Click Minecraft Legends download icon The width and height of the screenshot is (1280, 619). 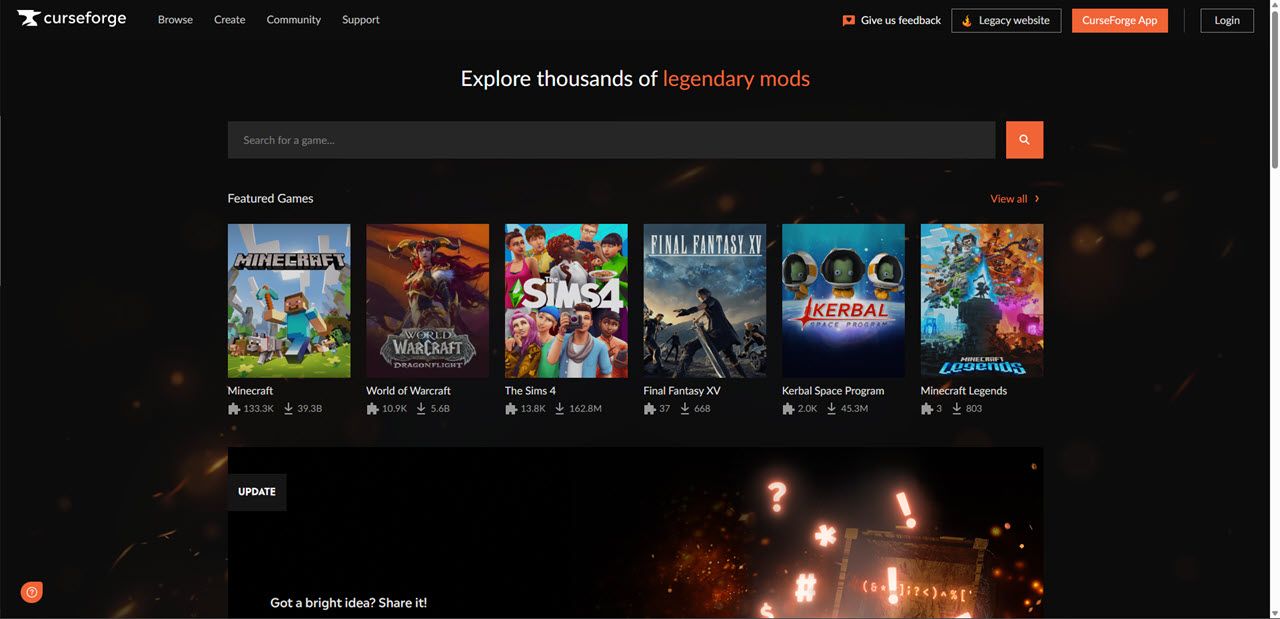tap(957, 409)
